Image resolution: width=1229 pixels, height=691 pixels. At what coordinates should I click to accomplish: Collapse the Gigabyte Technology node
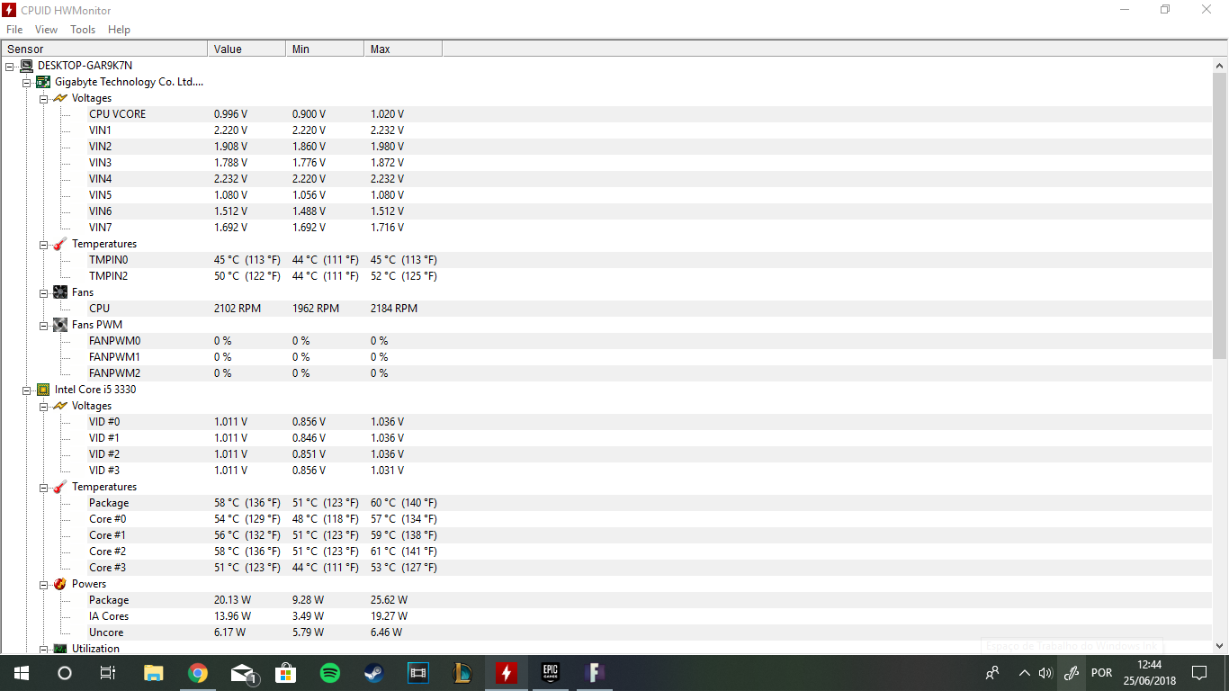click(x=27, y=82)
